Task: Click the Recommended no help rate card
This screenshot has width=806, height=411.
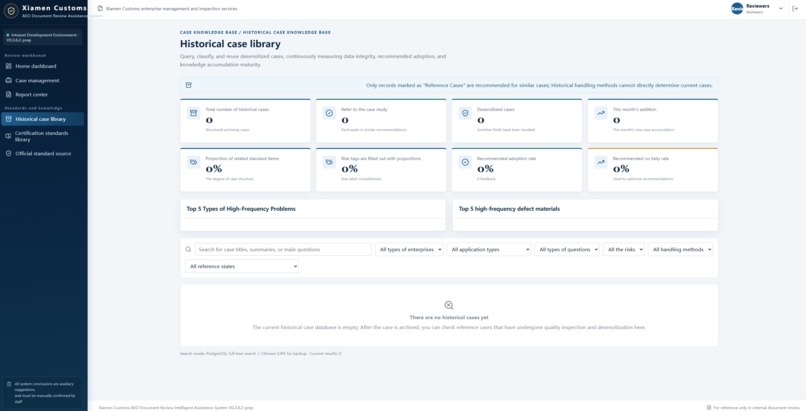Action: pyautogui.click(x=653, y=170)
